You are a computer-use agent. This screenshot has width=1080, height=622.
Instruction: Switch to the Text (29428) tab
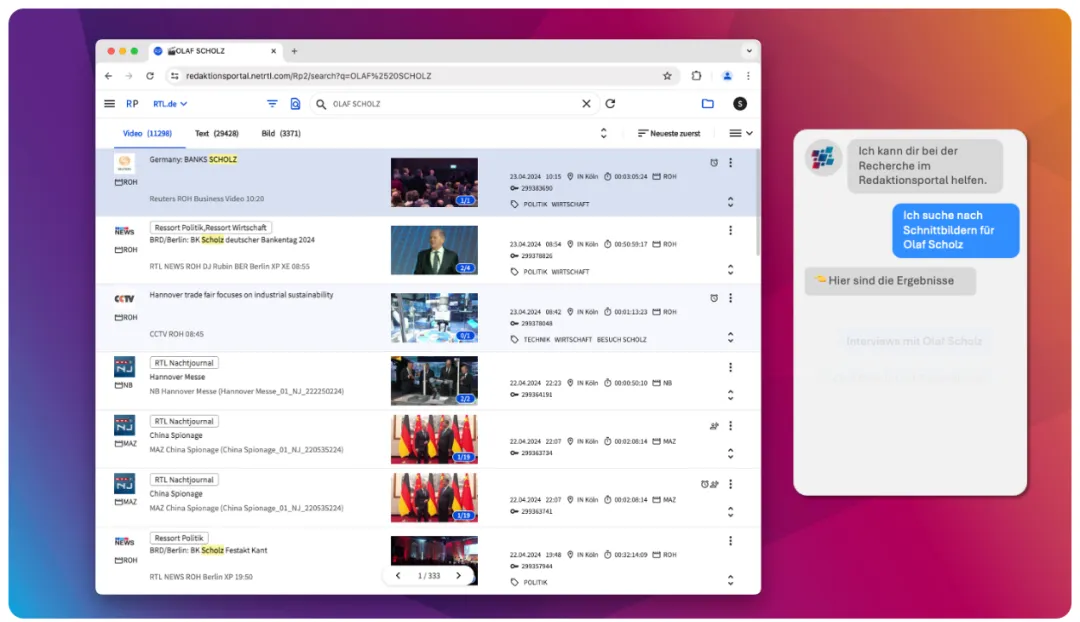click(217, 134)
